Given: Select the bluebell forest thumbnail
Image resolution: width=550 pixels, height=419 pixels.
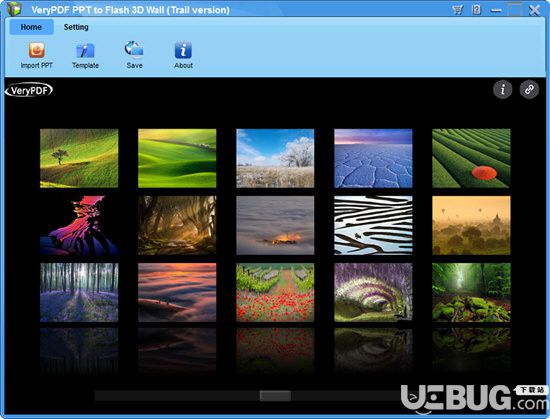Looking at the screenshot, I should (x=79, y=292).
